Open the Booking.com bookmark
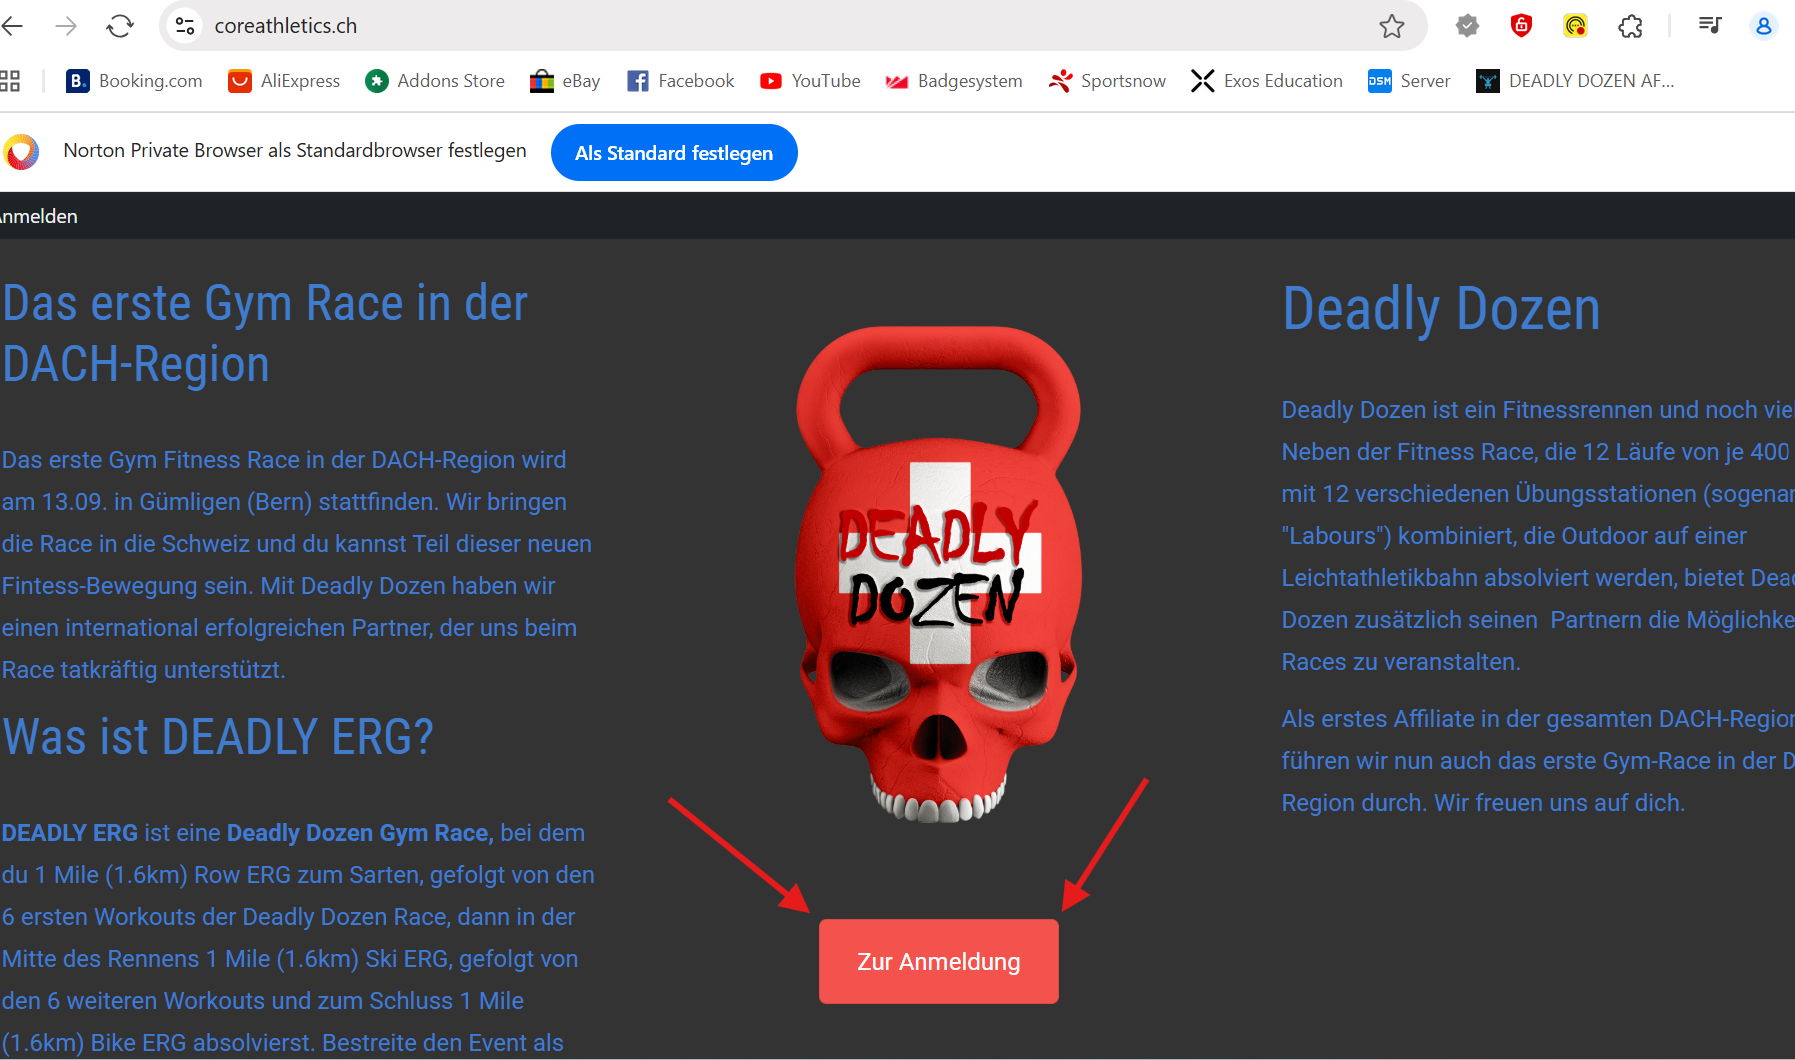Image resolution: width=1795 pixels, height=1060 pixels. click(x=134, y=81)
